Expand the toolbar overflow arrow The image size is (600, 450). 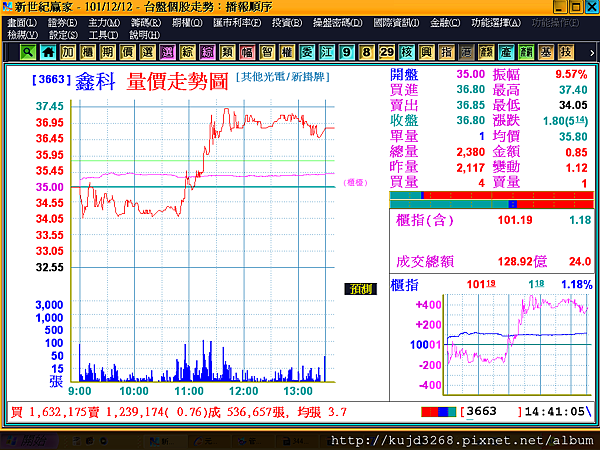point(592,53)
